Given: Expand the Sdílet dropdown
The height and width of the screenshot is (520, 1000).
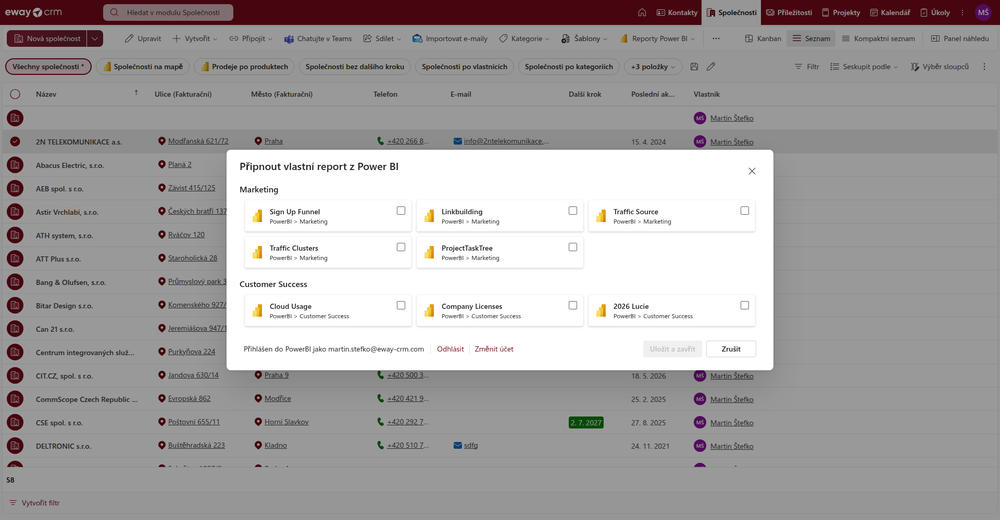Looking at the screenshot, I should pyautogui.click(x=399, y=39).
